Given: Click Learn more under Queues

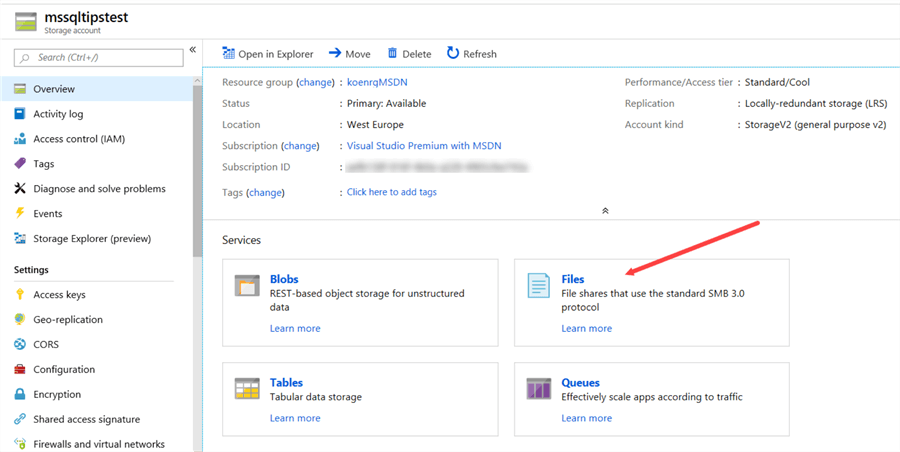Looking at the screenshot, I should point(587,418).
